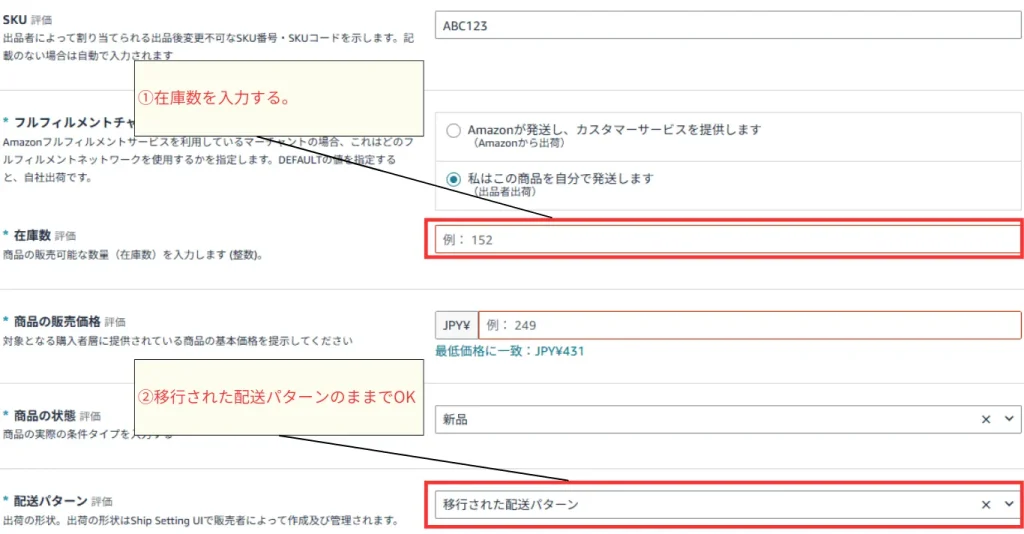The image size is (1024, 534).
Task: Open the 商品の状態 combo box showing 新品
Action: pos(700,420)
